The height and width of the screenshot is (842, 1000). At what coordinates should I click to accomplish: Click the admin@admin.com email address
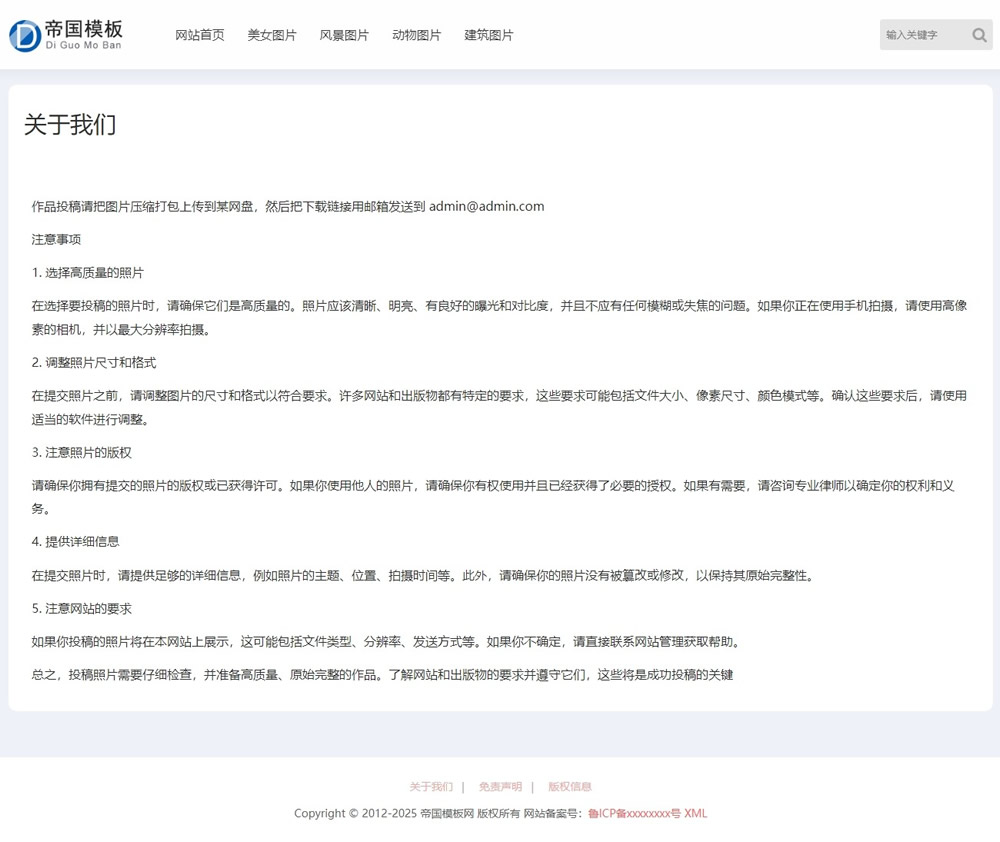tap(486, 207)
